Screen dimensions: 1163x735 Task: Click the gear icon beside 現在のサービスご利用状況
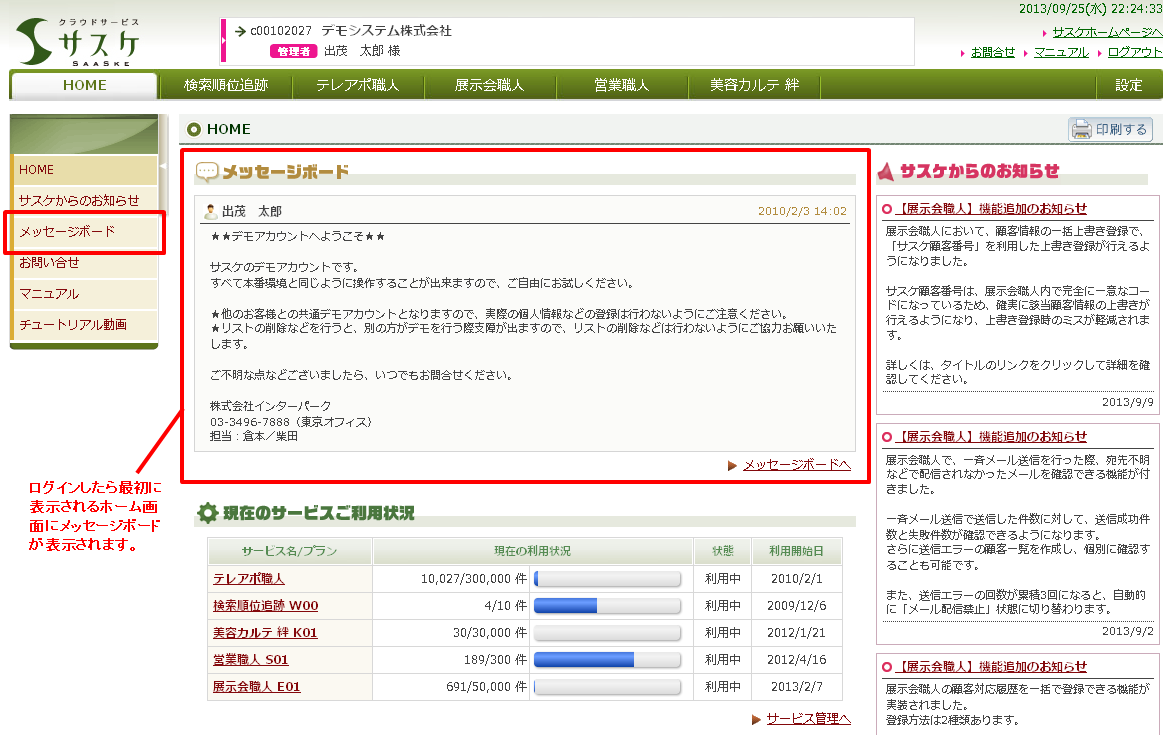(207, 513)
